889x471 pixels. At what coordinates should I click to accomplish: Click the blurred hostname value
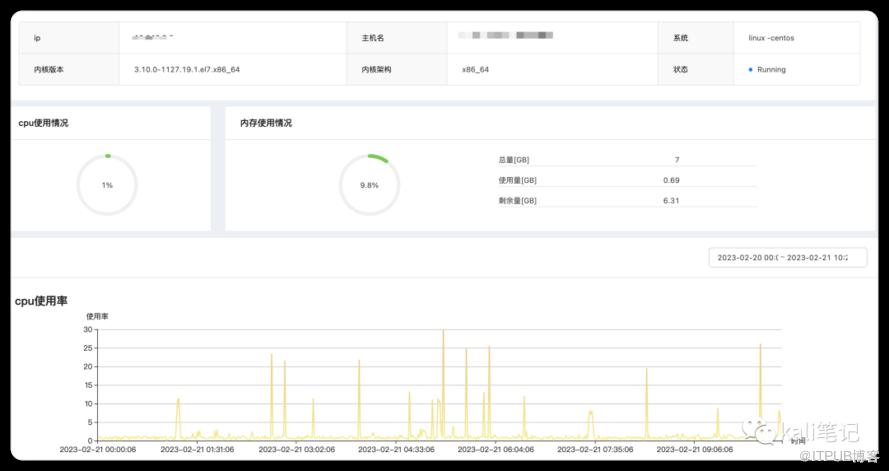pyautogui.click(x=505, y=36)
